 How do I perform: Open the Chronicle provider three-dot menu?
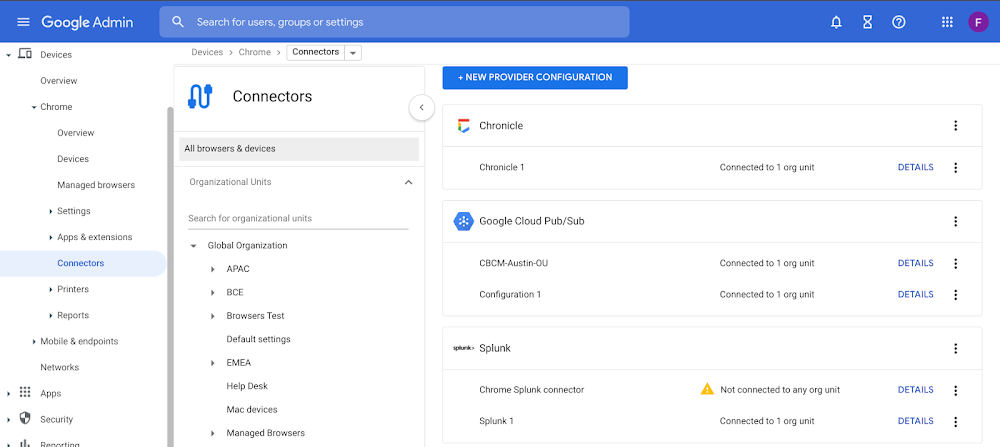[955, 126]
